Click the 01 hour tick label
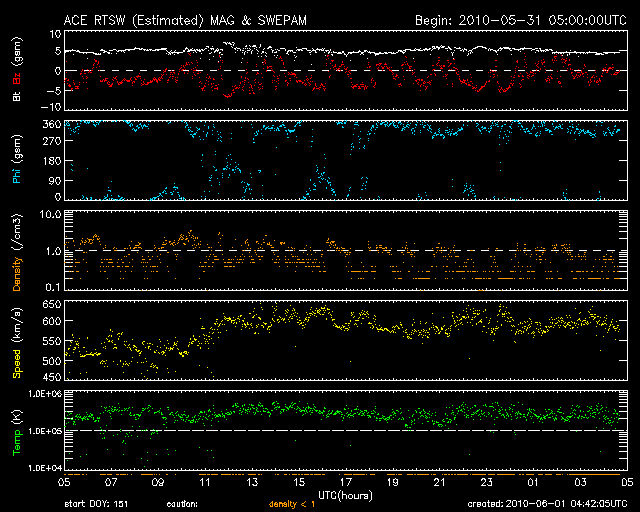Viewport: 640px width, 512px height. click(533, 482)
